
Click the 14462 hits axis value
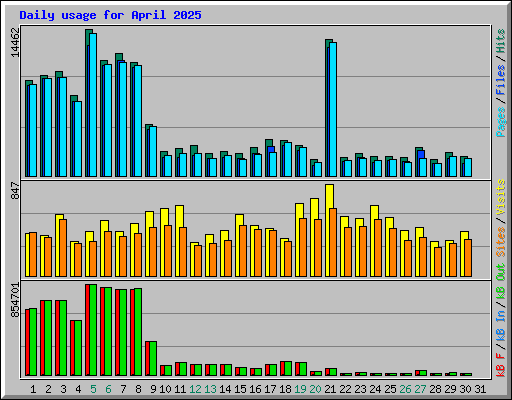15,42
